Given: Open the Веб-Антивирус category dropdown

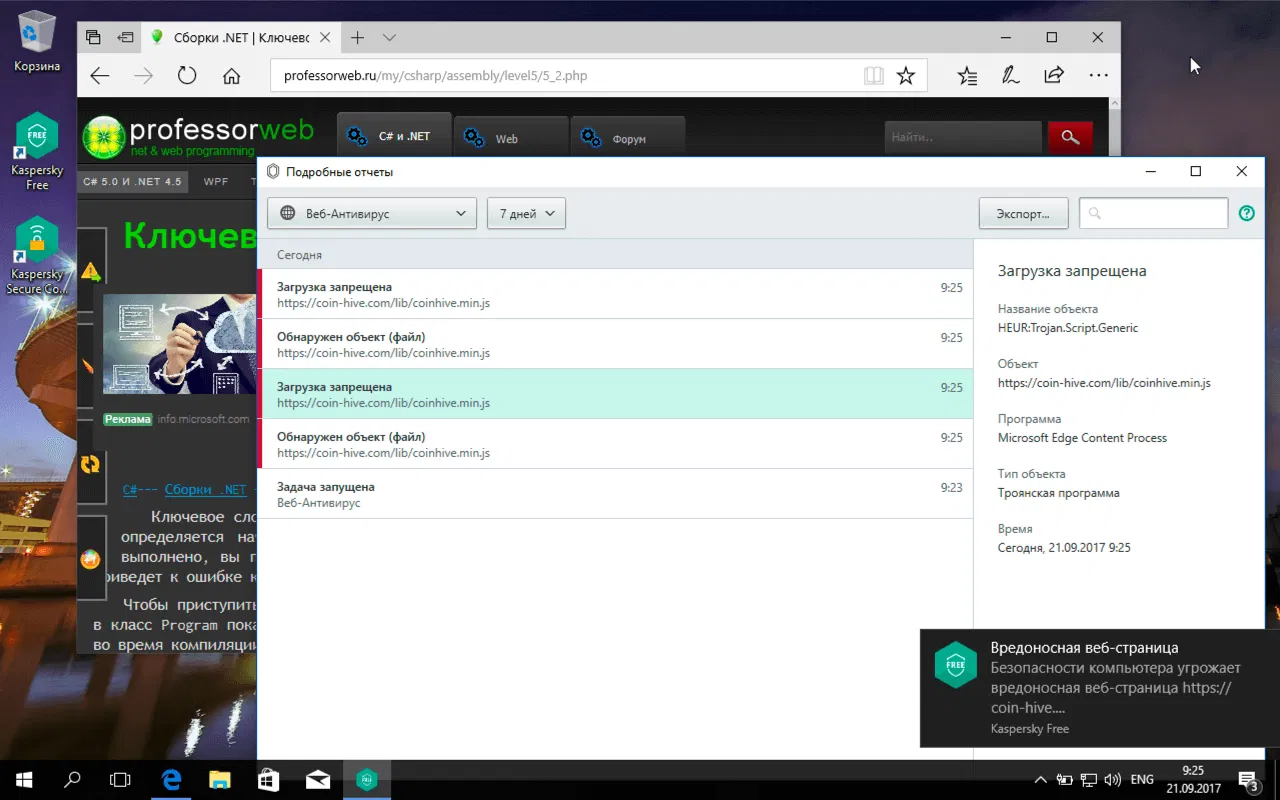Looking at the screenshot, I should coord(371,212).
